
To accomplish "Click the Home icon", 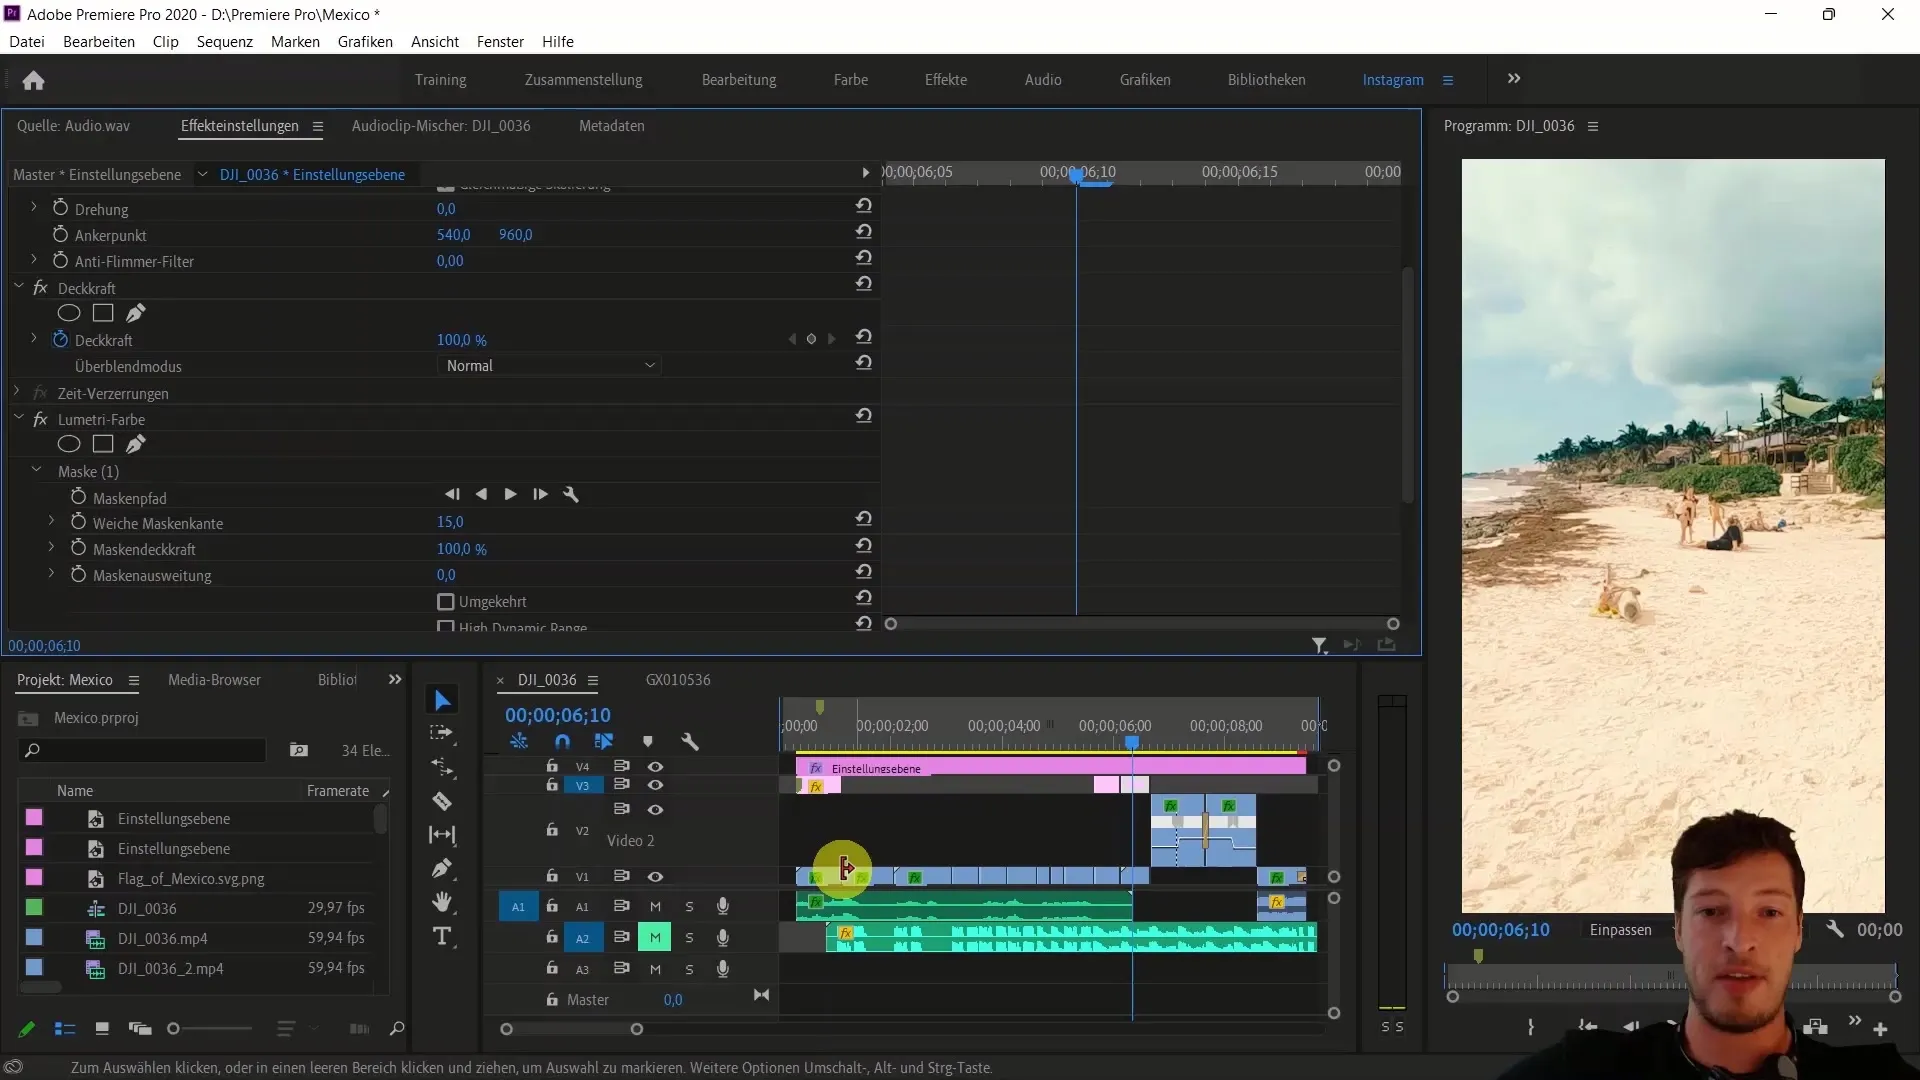I will coord(33,80).
